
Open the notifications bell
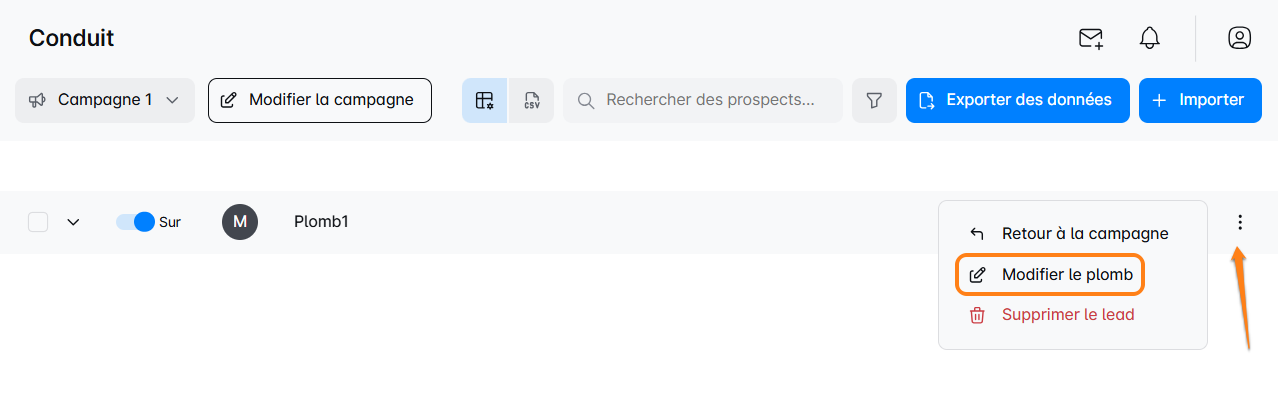[1150, 38]
